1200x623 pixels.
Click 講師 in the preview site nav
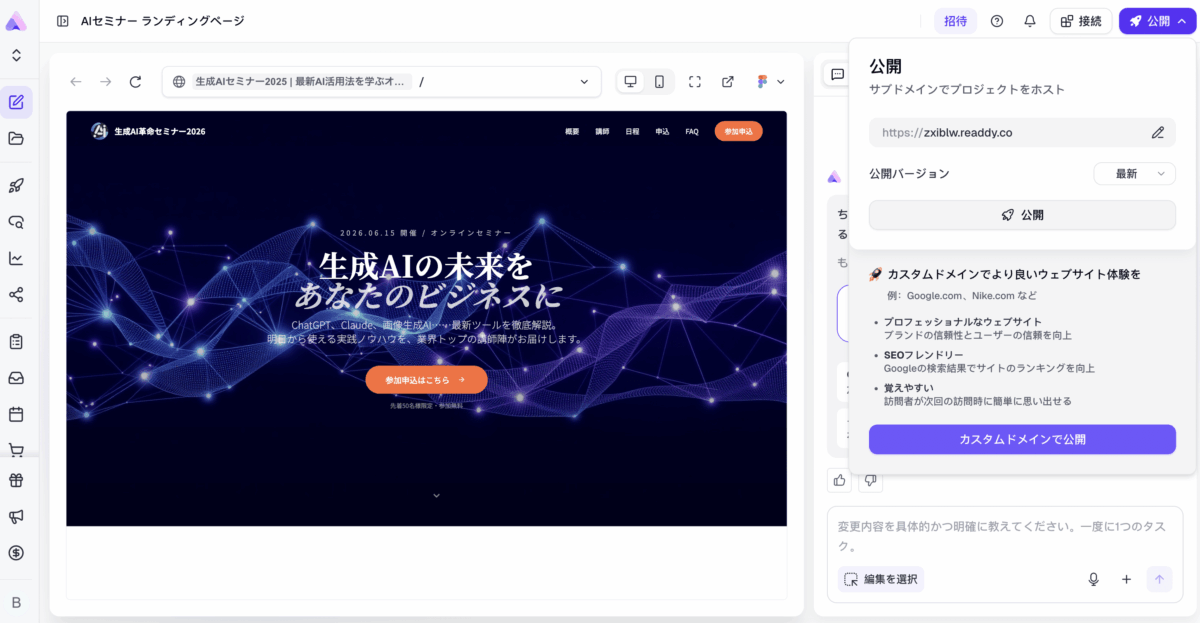click(602, 132)
